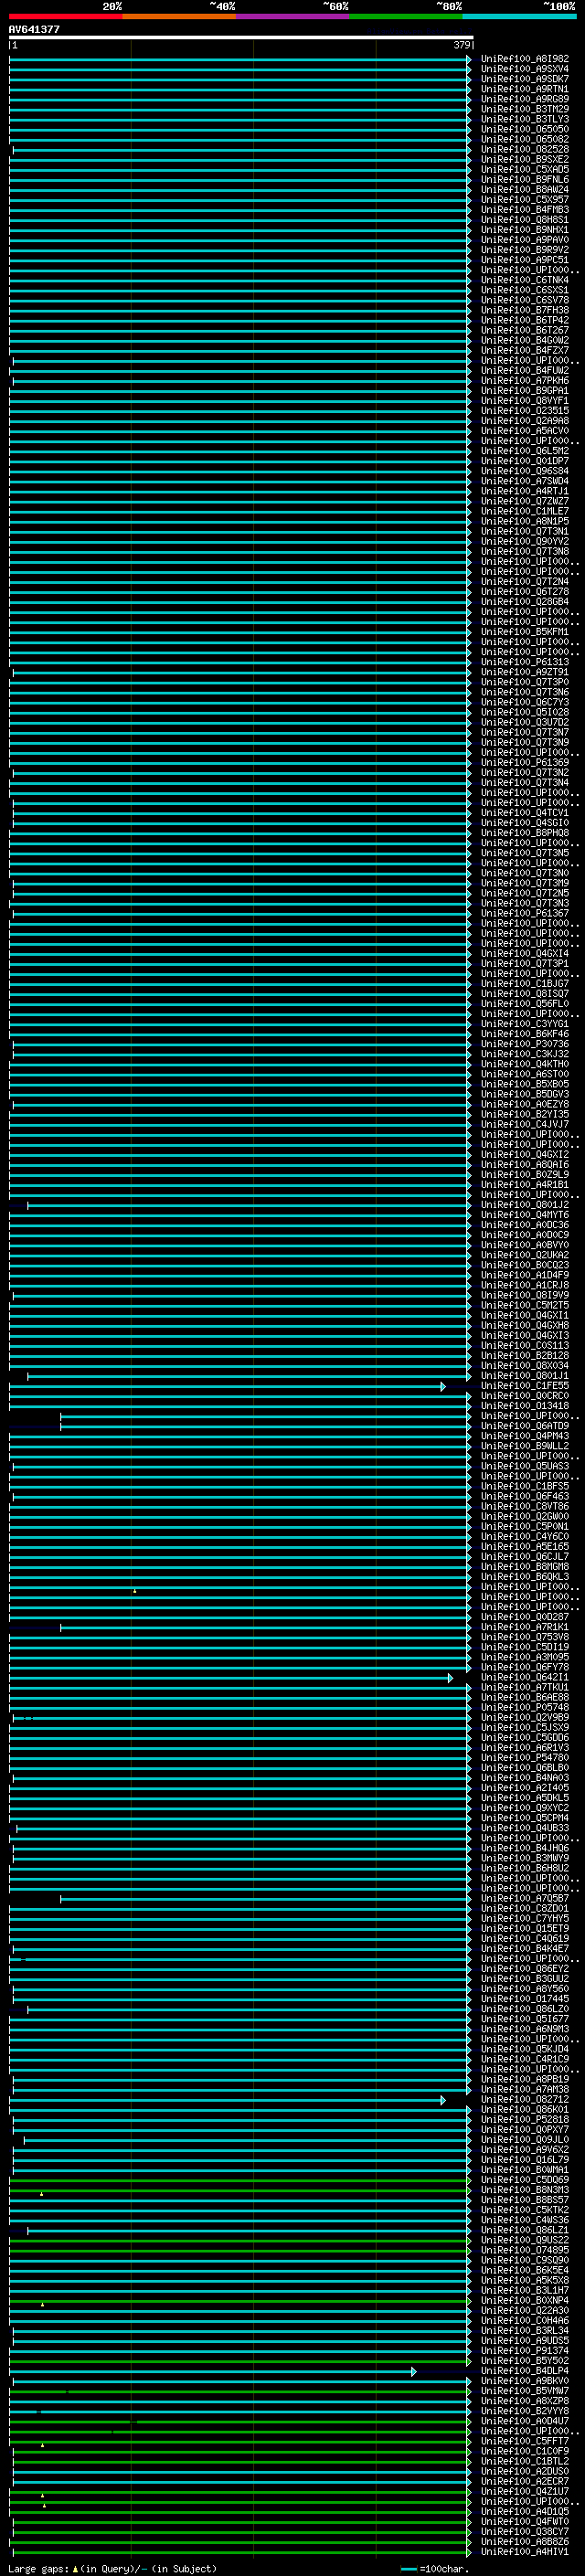
Task: Open hit UniRef100_A9SXV4
Action: [x=525, y=69]
